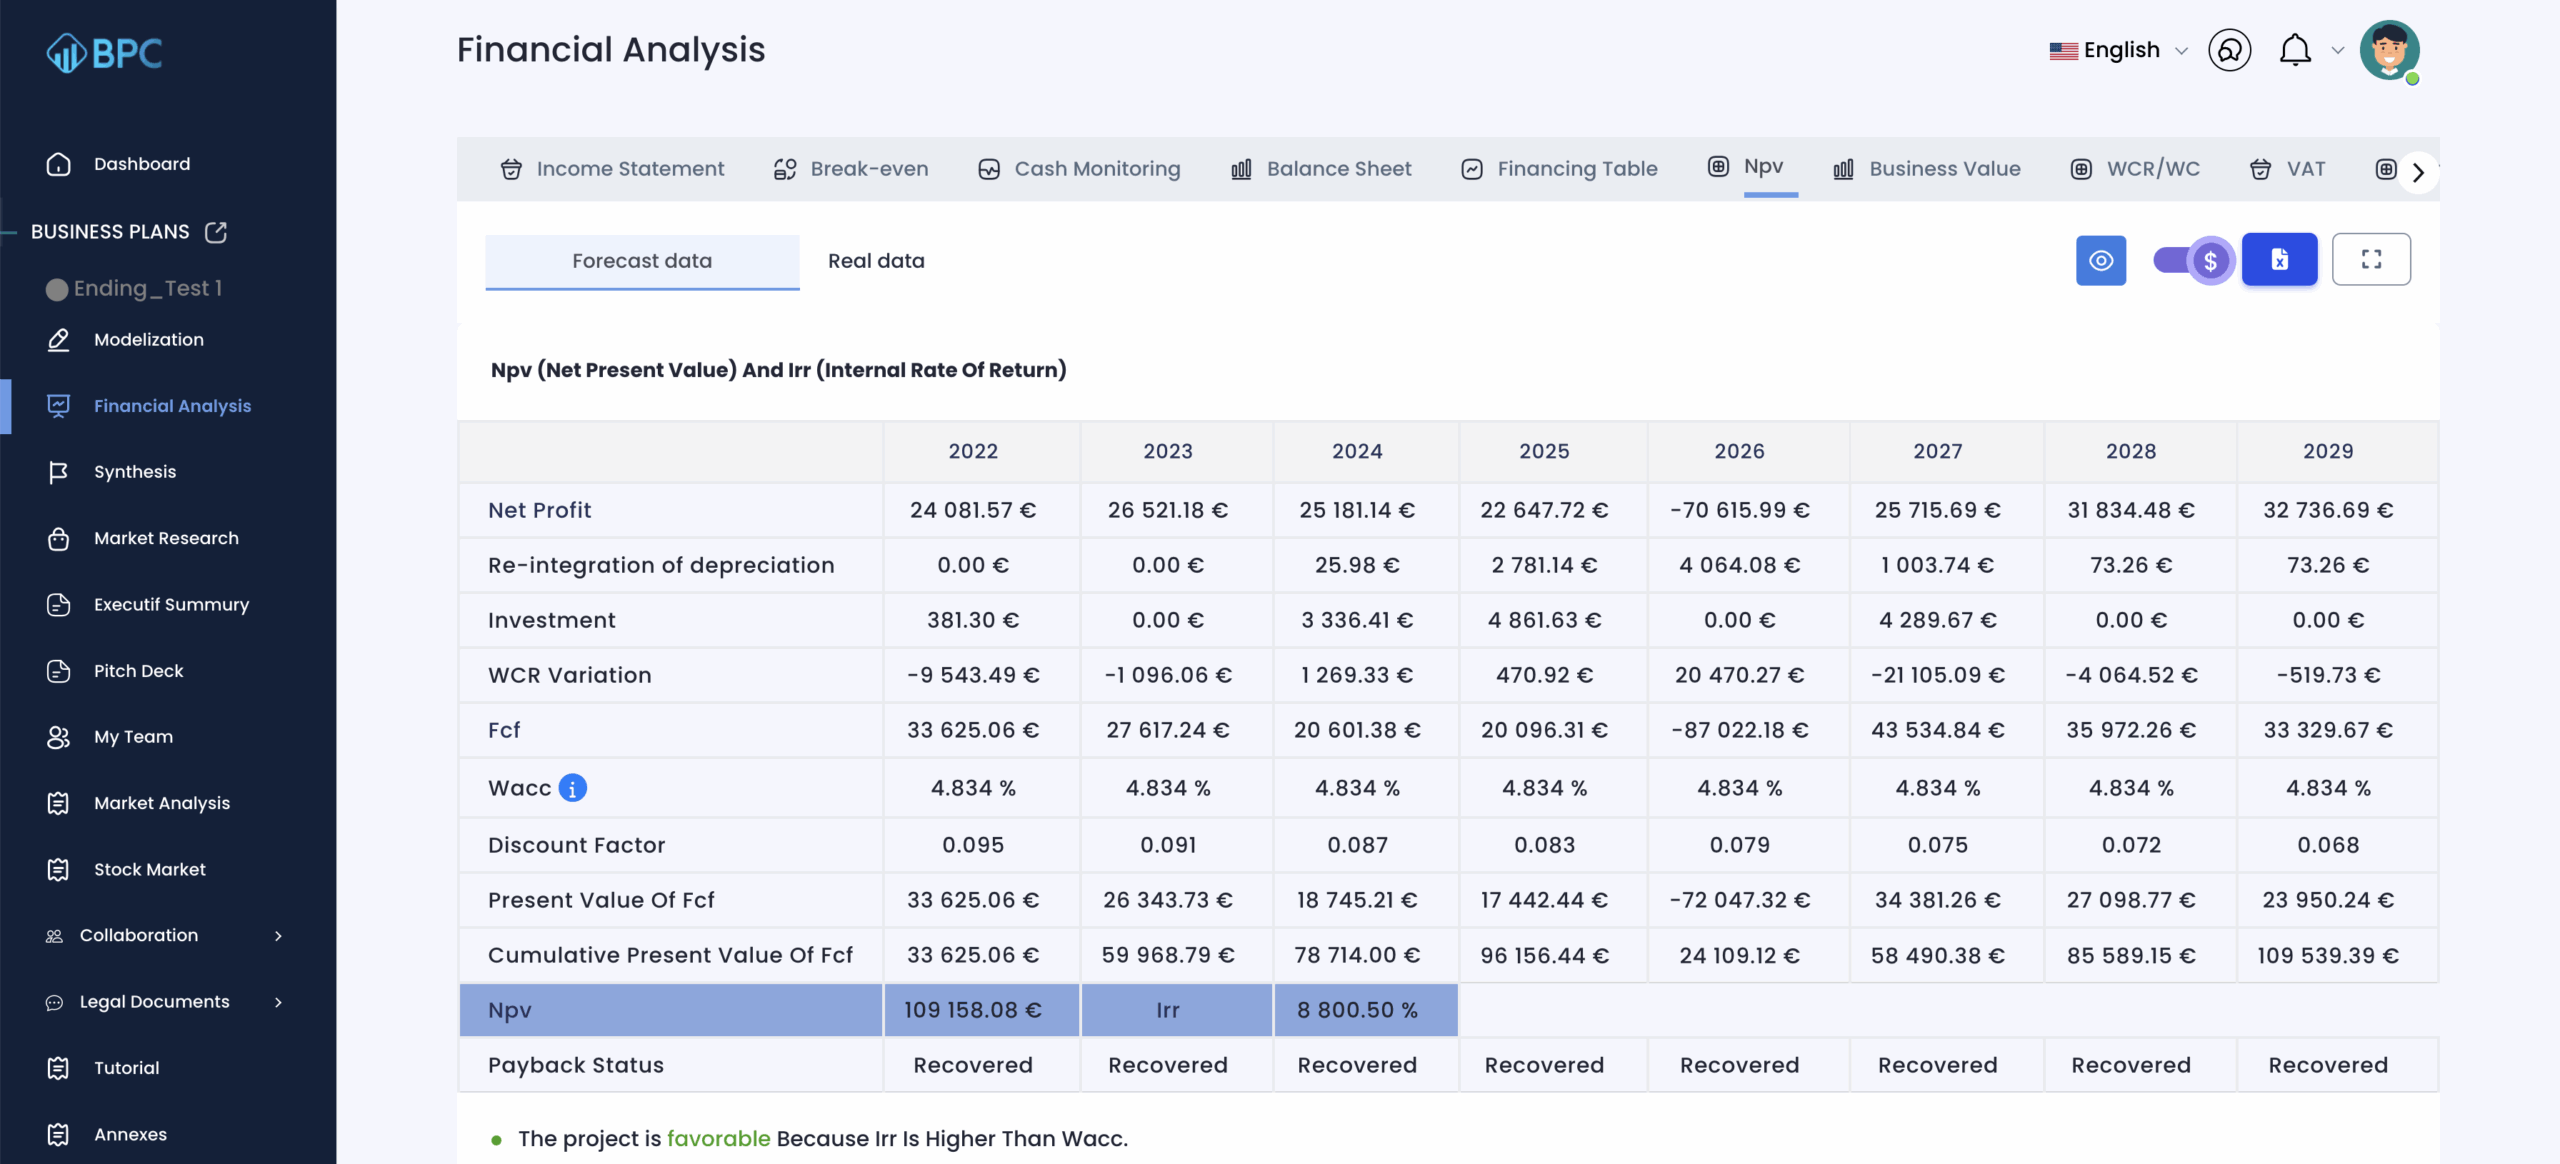
Task: Open notifications bell
Action: (x=2295, y=50)
